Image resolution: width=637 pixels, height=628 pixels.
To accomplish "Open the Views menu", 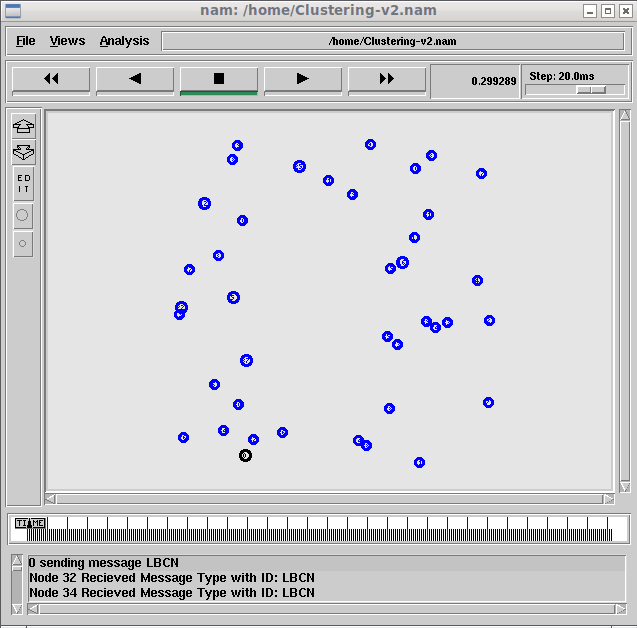I will pos(67,41).
